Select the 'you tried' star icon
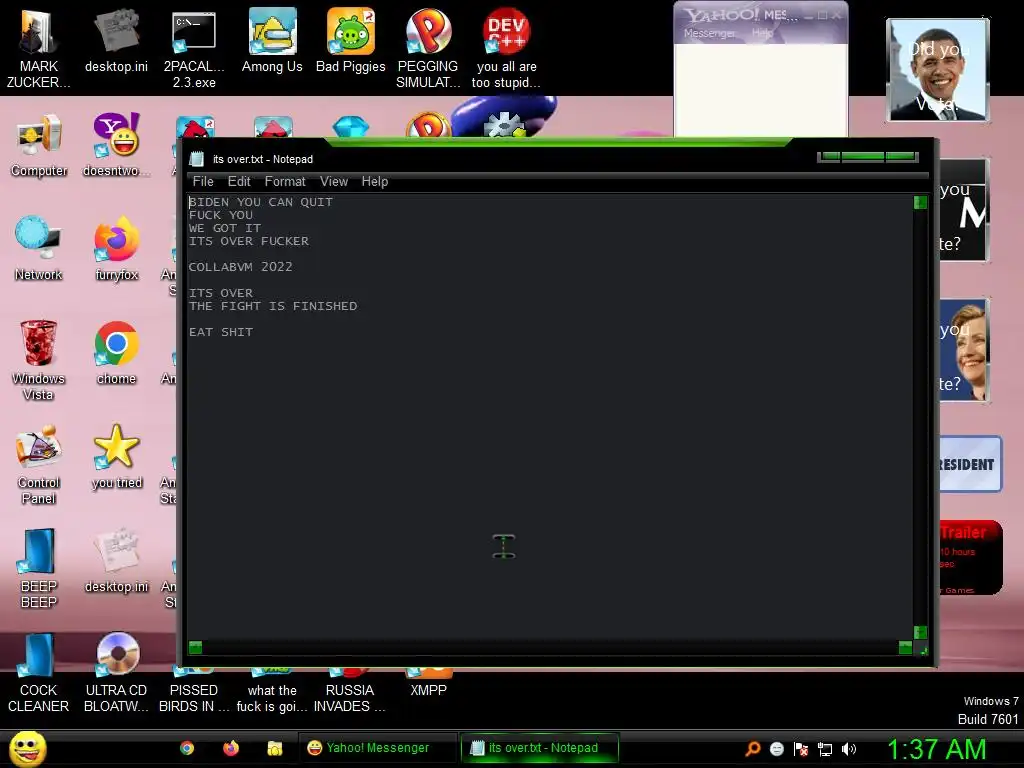The height and width of the screenshot is (768, 1024). click(x=116, y=456)
